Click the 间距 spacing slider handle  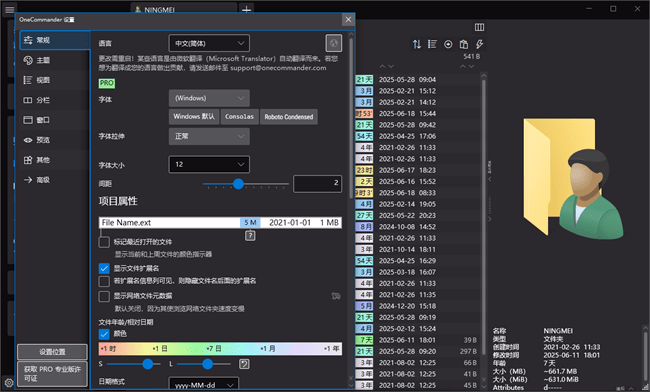click(x=238, y=184)
